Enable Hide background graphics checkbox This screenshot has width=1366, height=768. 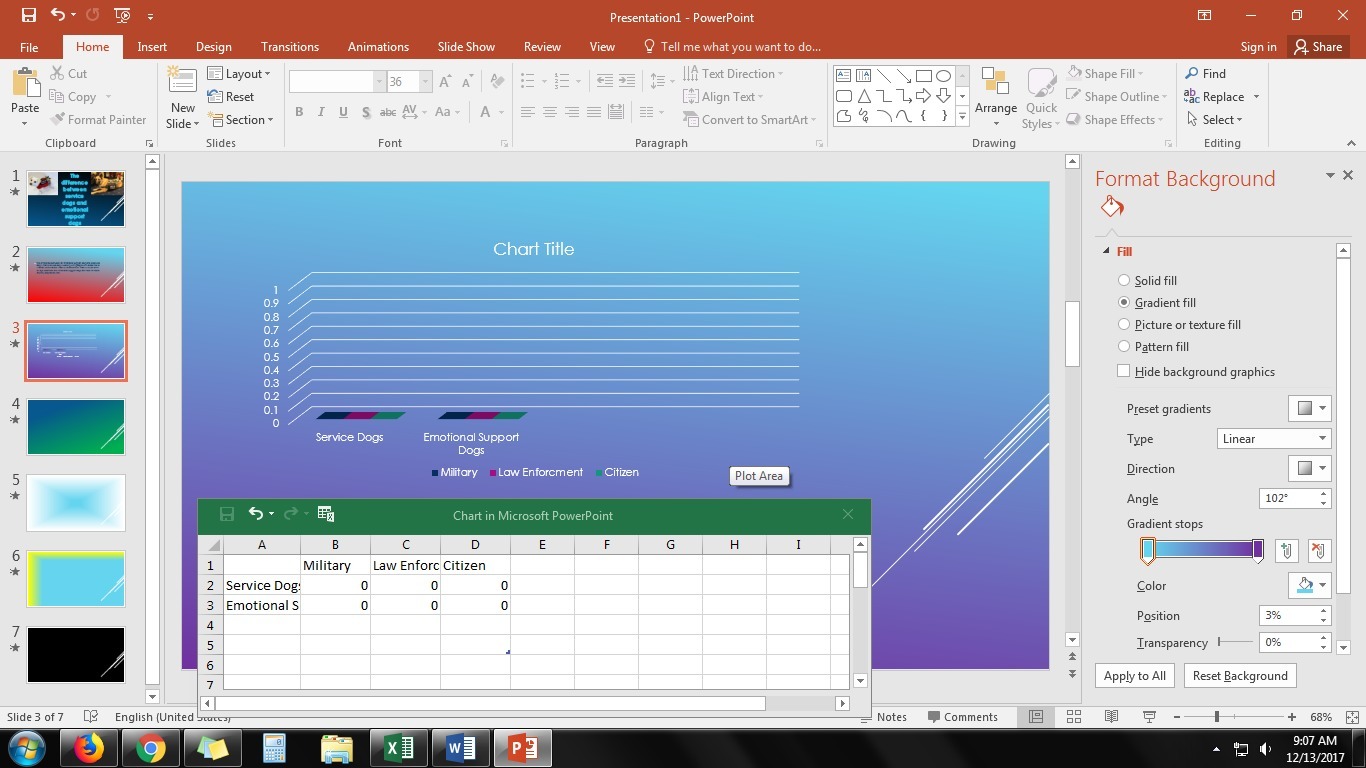pyautogui.click(x=1124, y=372)
